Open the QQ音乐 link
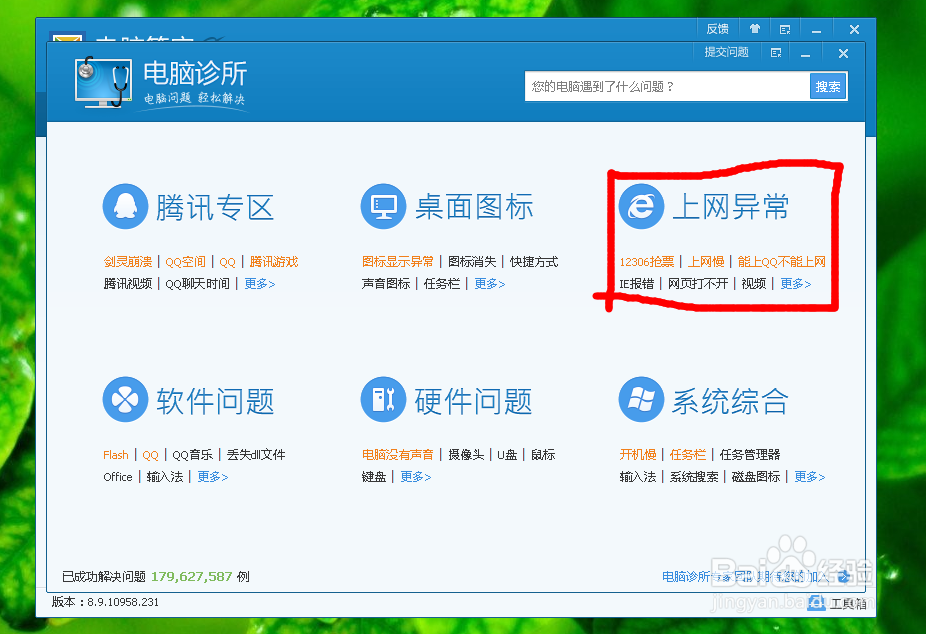This screenshot has width=926, height=634. coord(193,455)
